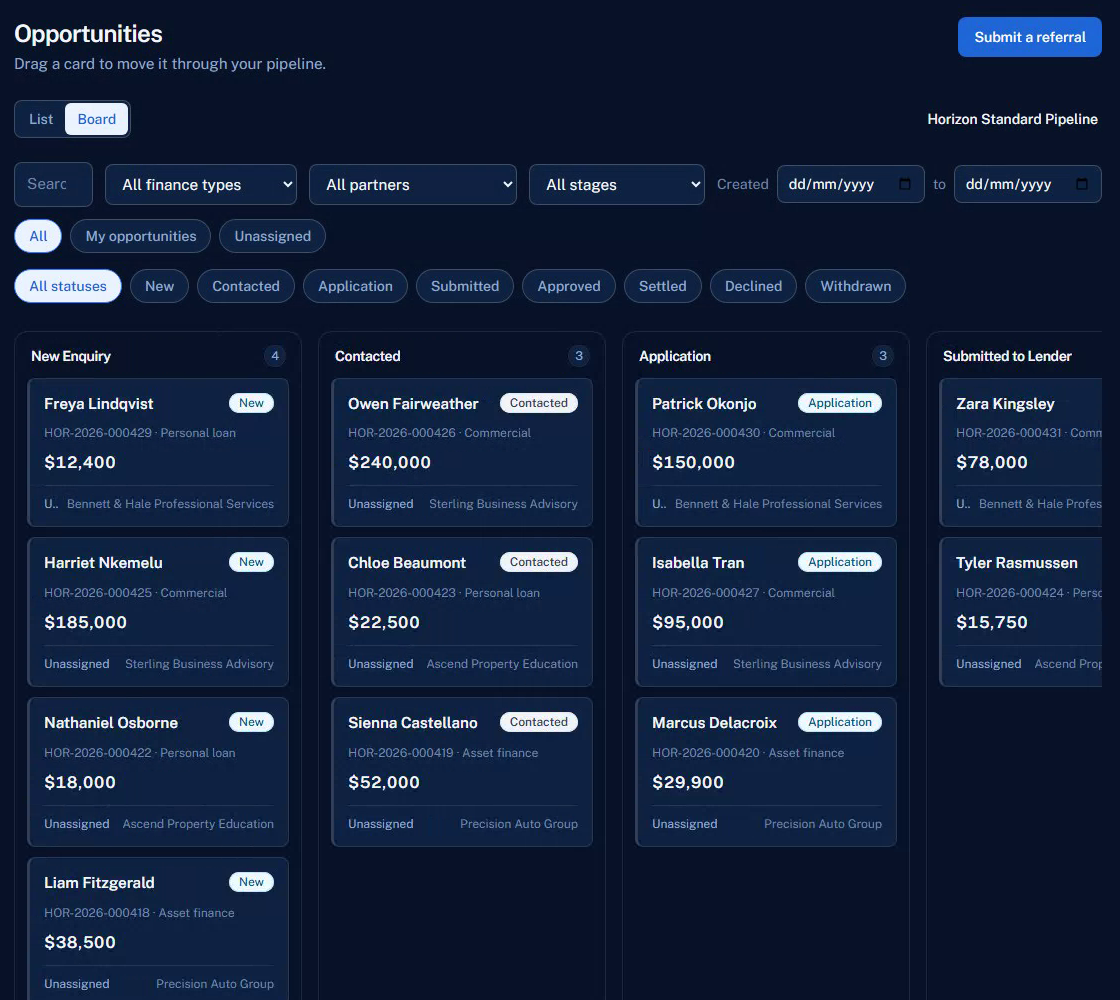Show all opportunities with All pill
Screen dimensions: 1120x1000
click(38, 236)
